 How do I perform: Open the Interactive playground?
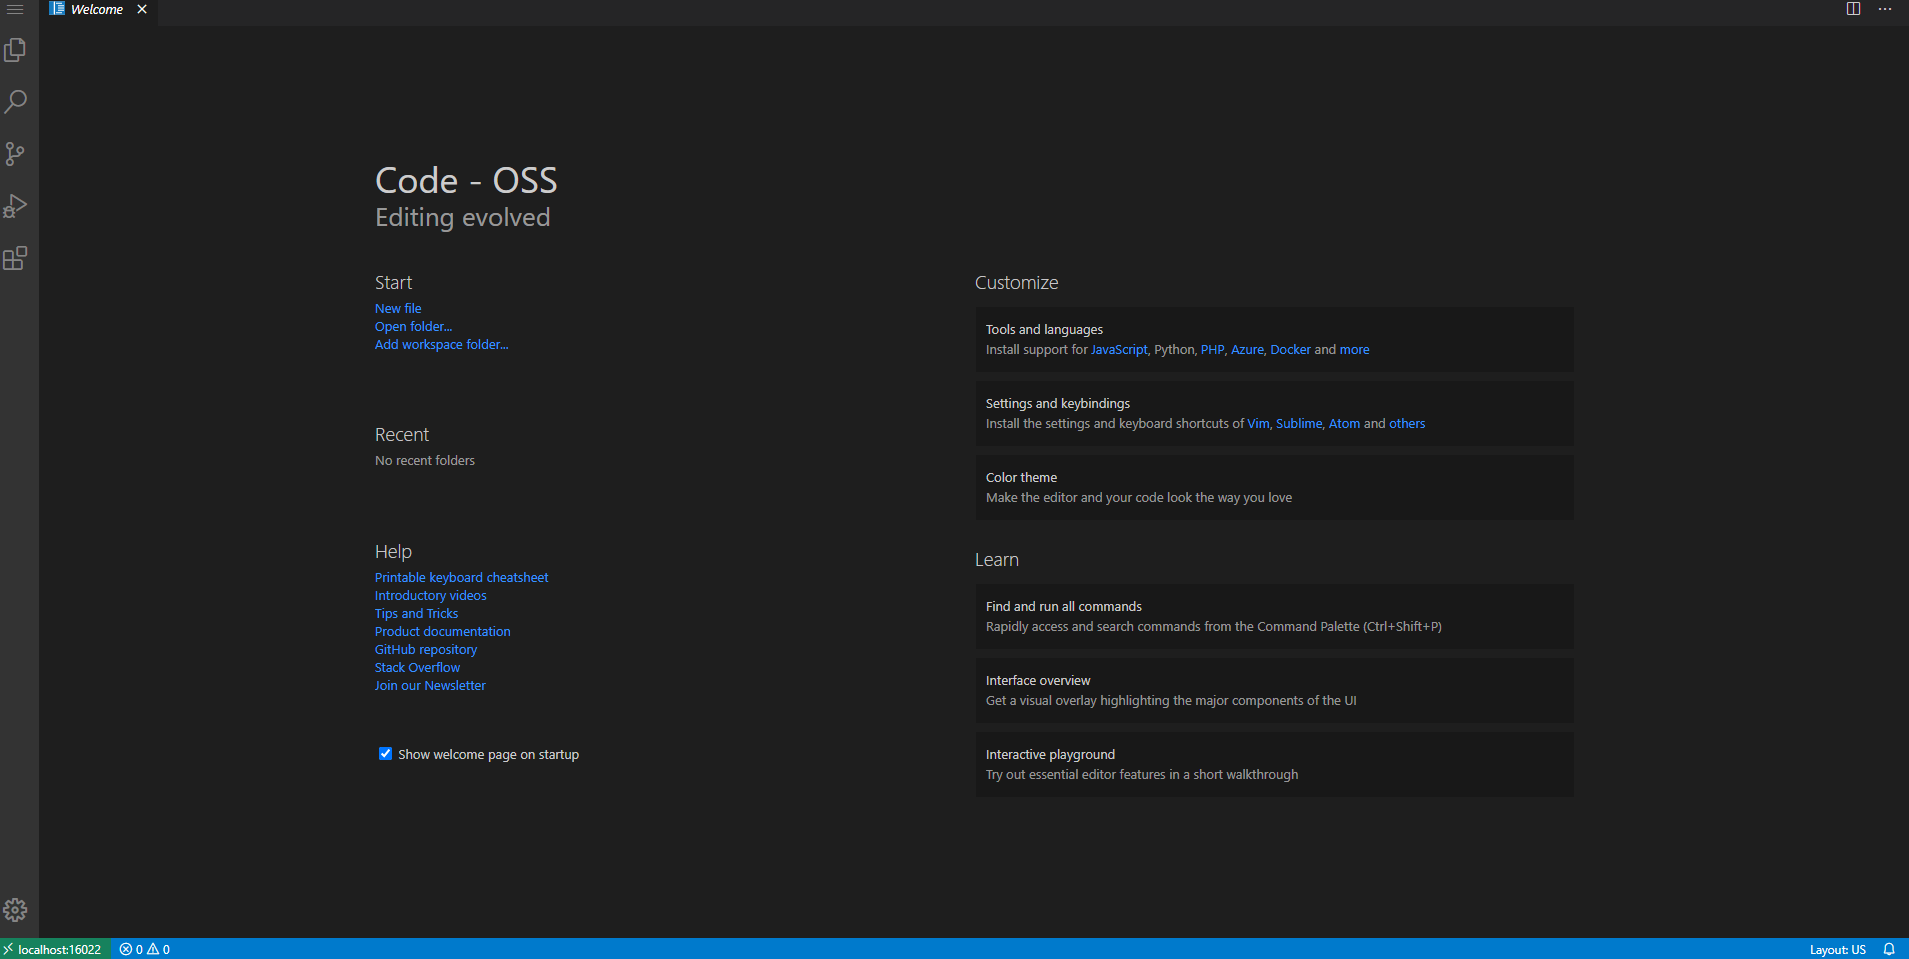coord(1274,765)
